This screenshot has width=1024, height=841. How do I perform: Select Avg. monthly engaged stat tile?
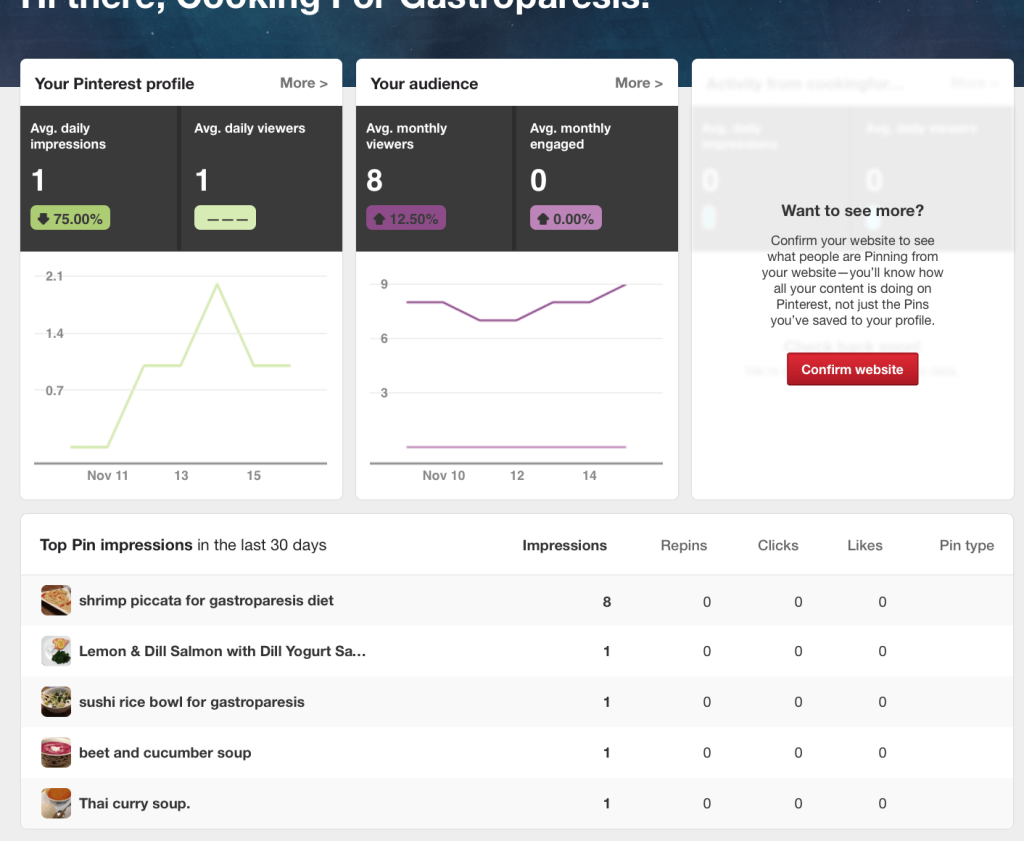pyautogui.click(x=597, y=178)
